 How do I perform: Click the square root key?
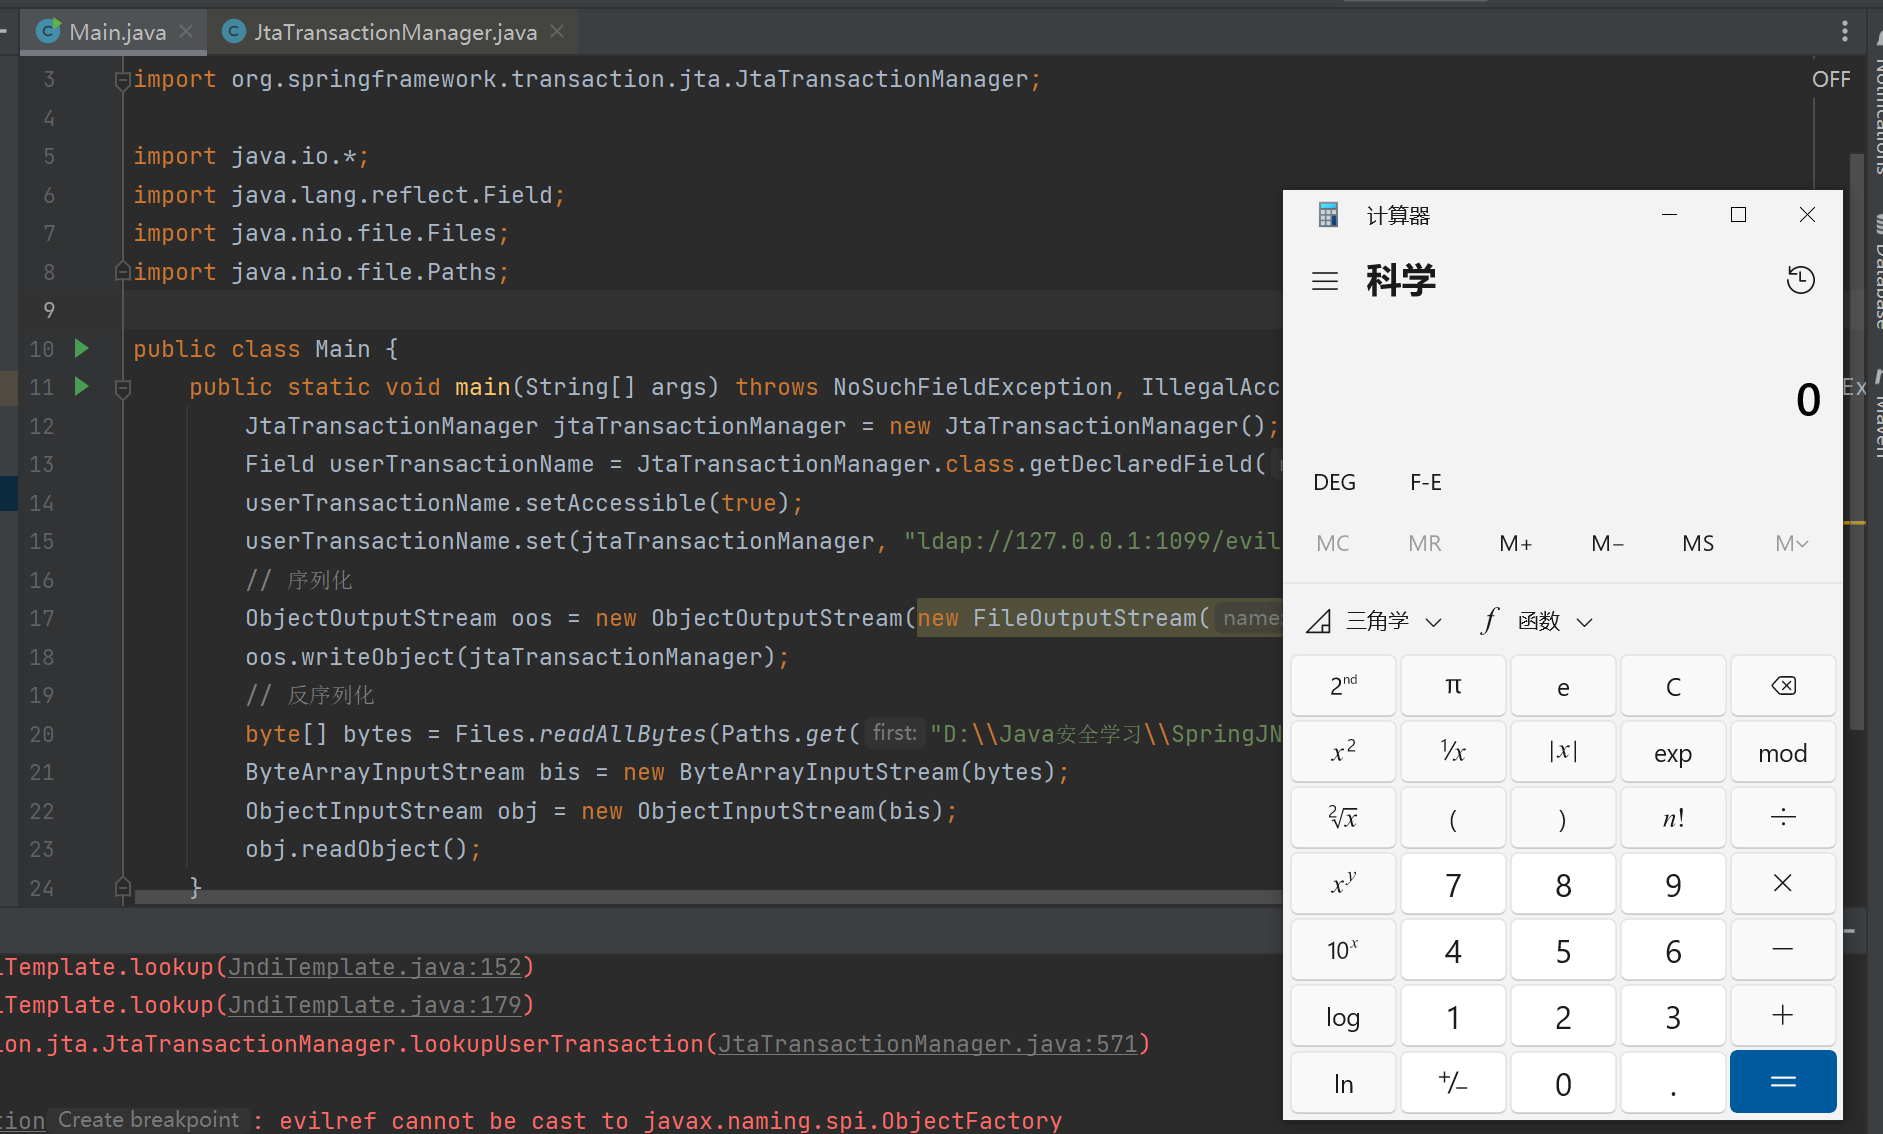click(x=1343, y=818)
